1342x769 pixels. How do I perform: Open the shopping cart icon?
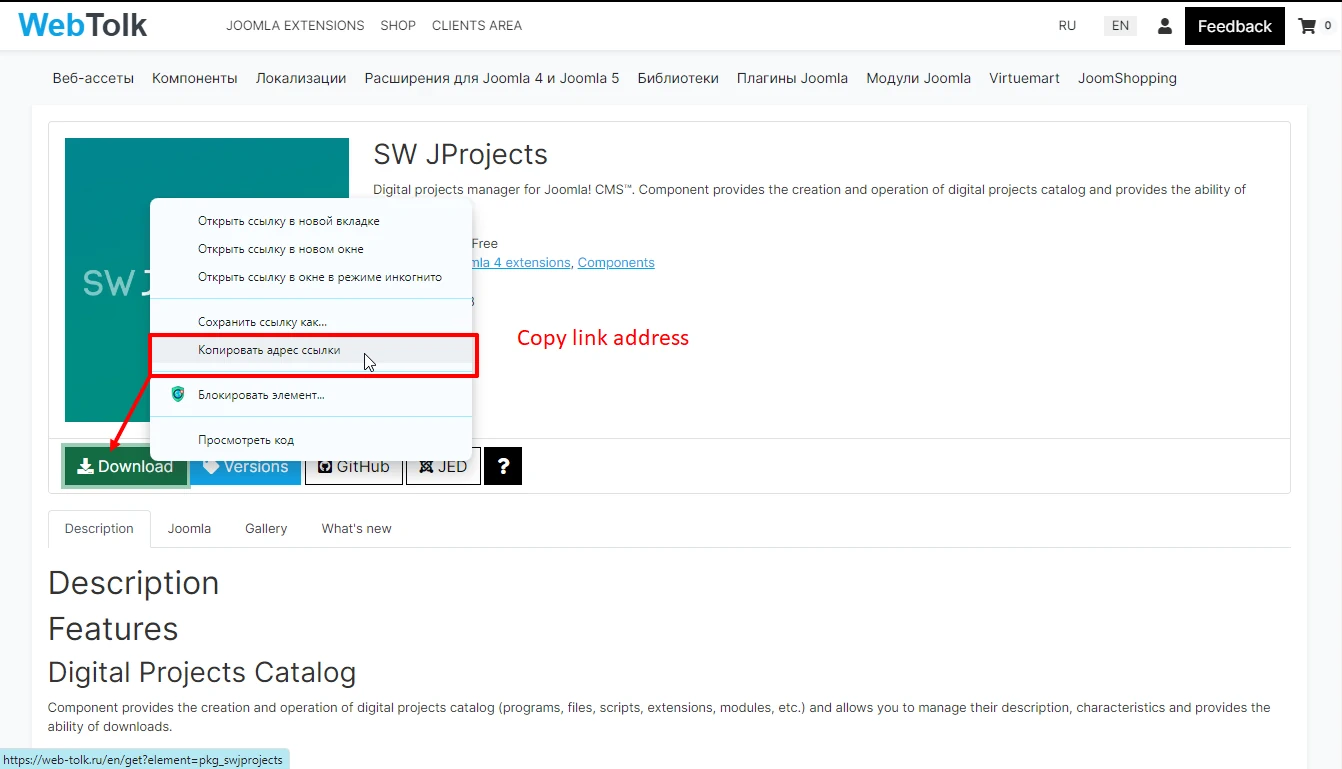(1307, 26)
